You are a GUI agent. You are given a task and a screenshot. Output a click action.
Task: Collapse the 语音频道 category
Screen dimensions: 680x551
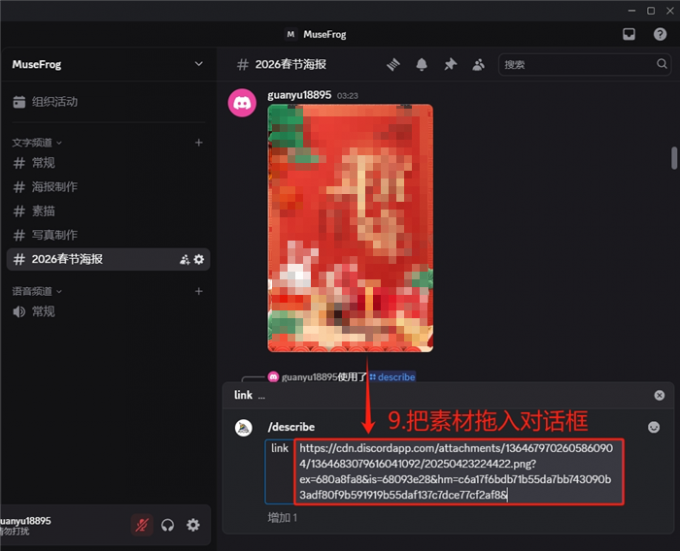coord(37,291)
